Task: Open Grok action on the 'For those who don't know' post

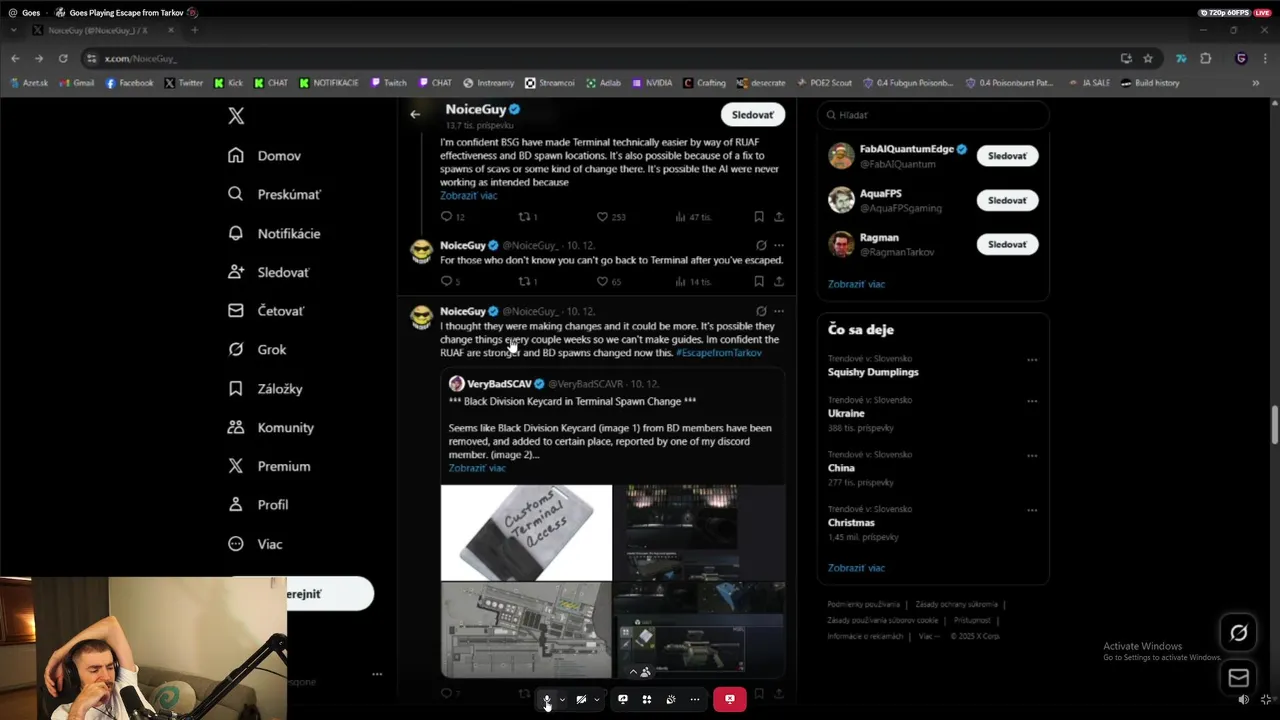Action: (x=761, y=245)
